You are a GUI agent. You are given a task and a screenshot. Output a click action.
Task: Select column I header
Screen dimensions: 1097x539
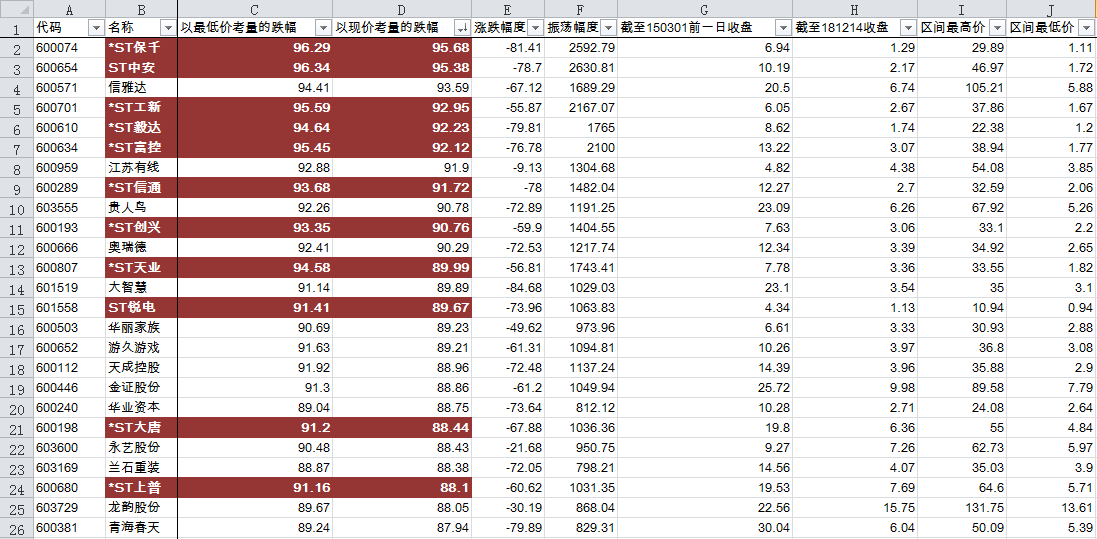click(962, 9)
